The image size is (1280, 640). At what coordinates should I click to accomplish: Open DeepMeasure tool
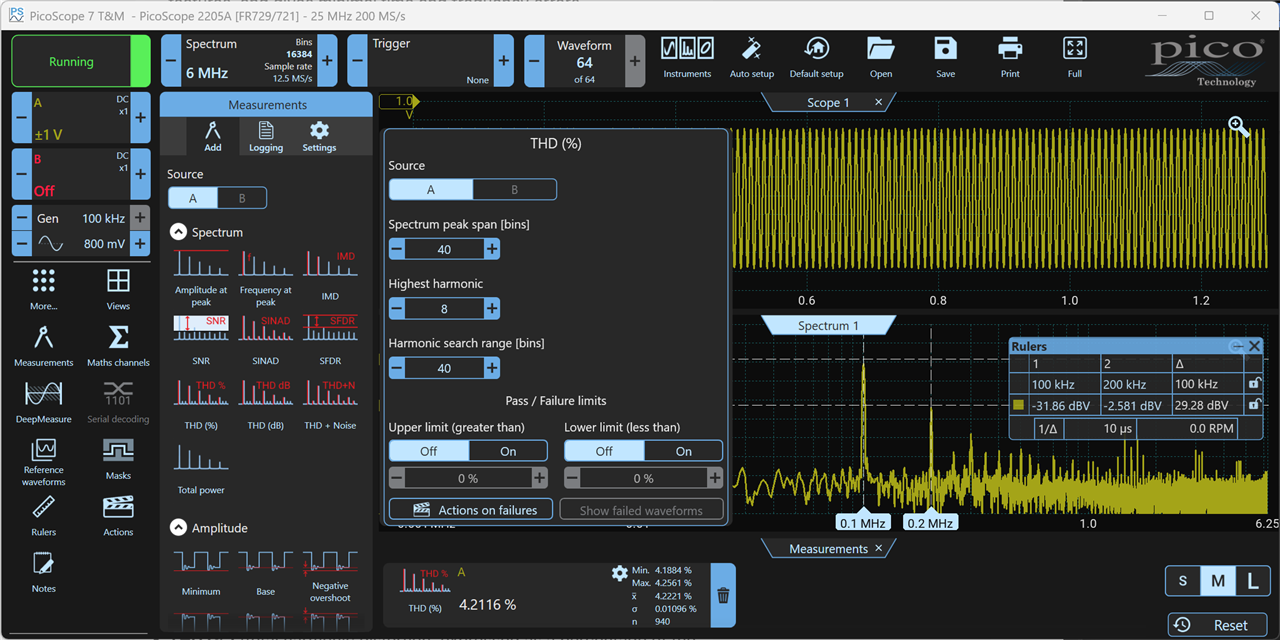(44, 402)
